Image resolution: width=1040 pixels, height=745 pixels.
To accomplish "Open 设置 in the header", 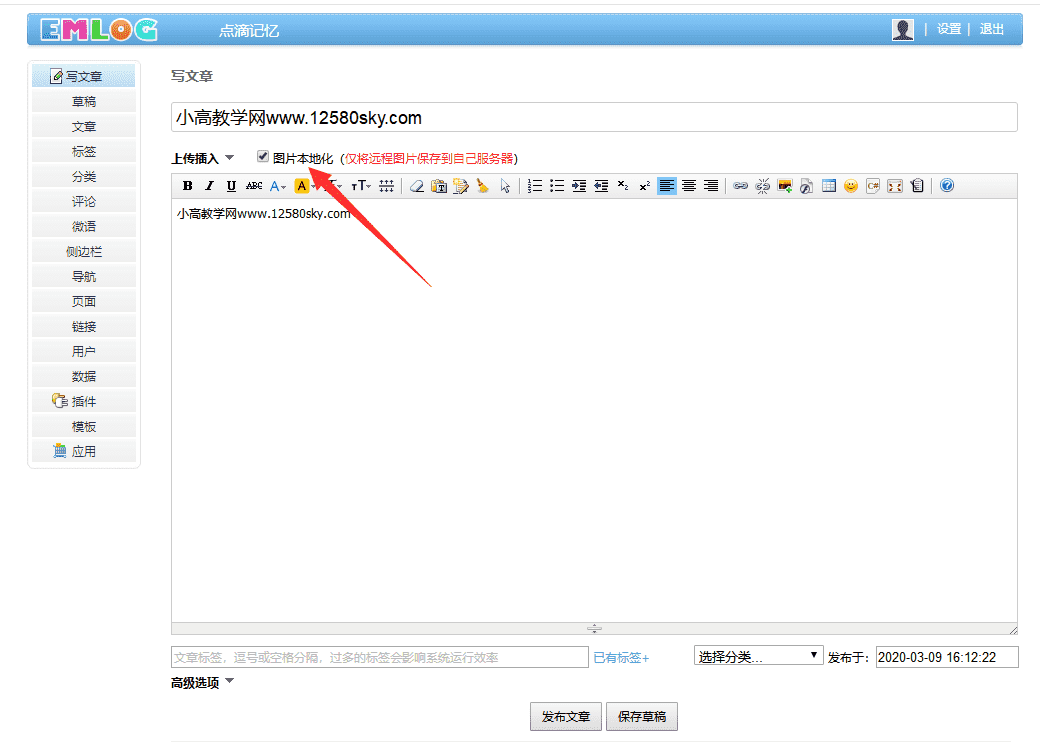I will pos(949,29).
